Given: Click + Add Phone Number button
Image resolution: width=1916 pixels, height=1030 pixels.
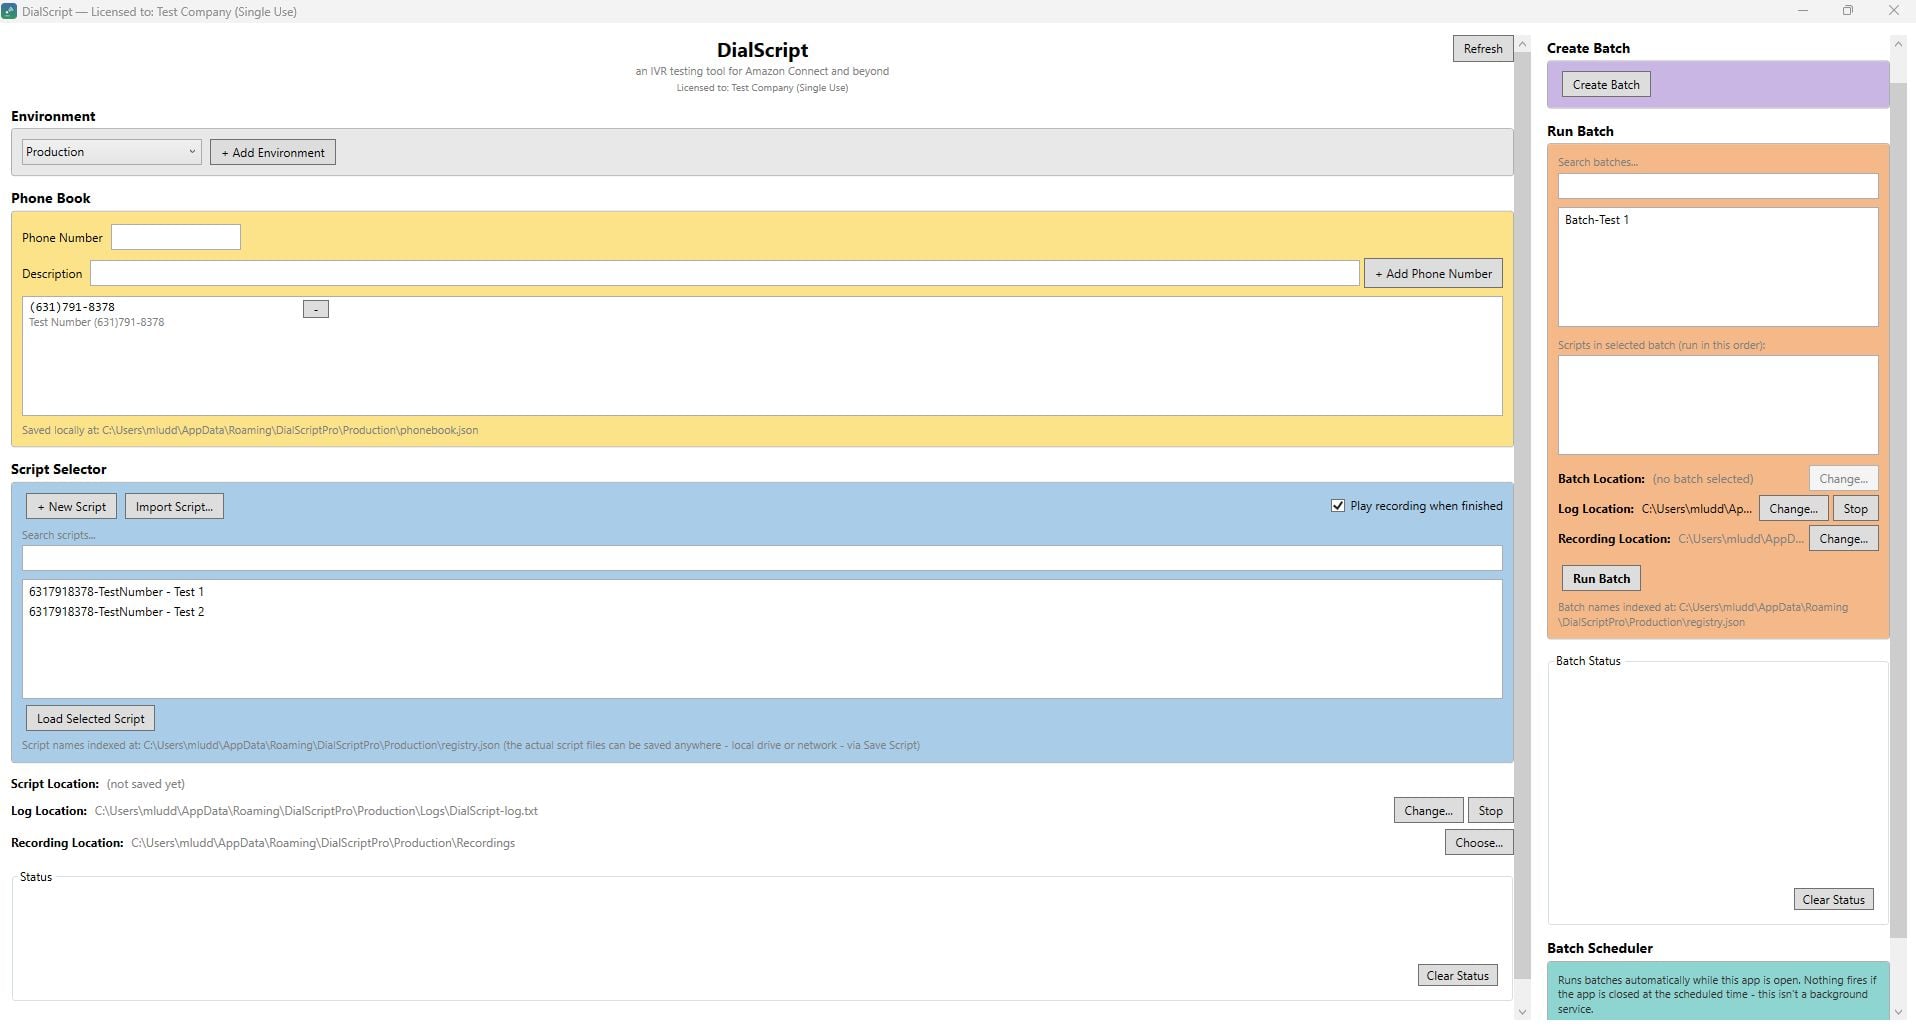Looking at the screenshot, I should click(1433, 273).
